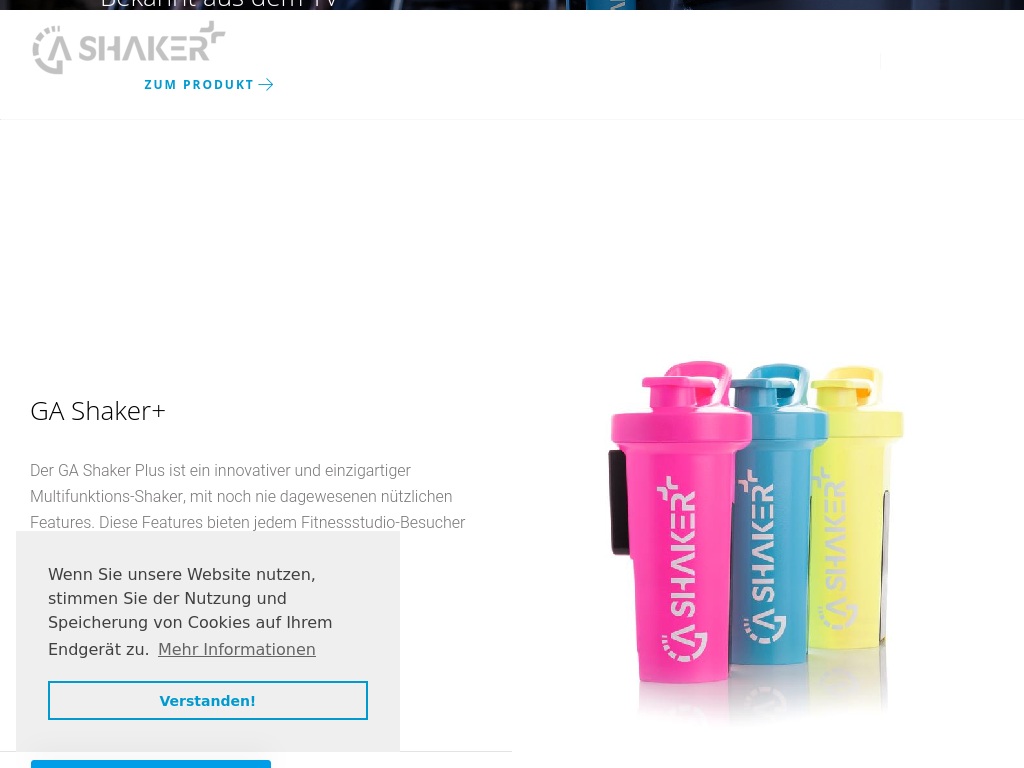Click the circular GA emblem in header logo
Image resolution: width=1024 pixels, height=768 pixels.
click(52, 50)
